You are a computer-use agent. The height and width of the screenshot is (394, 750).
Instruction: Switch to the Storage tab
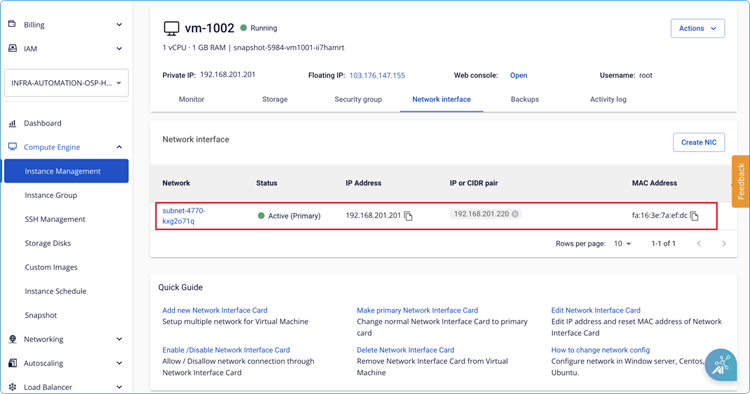[x=275, y=99]
